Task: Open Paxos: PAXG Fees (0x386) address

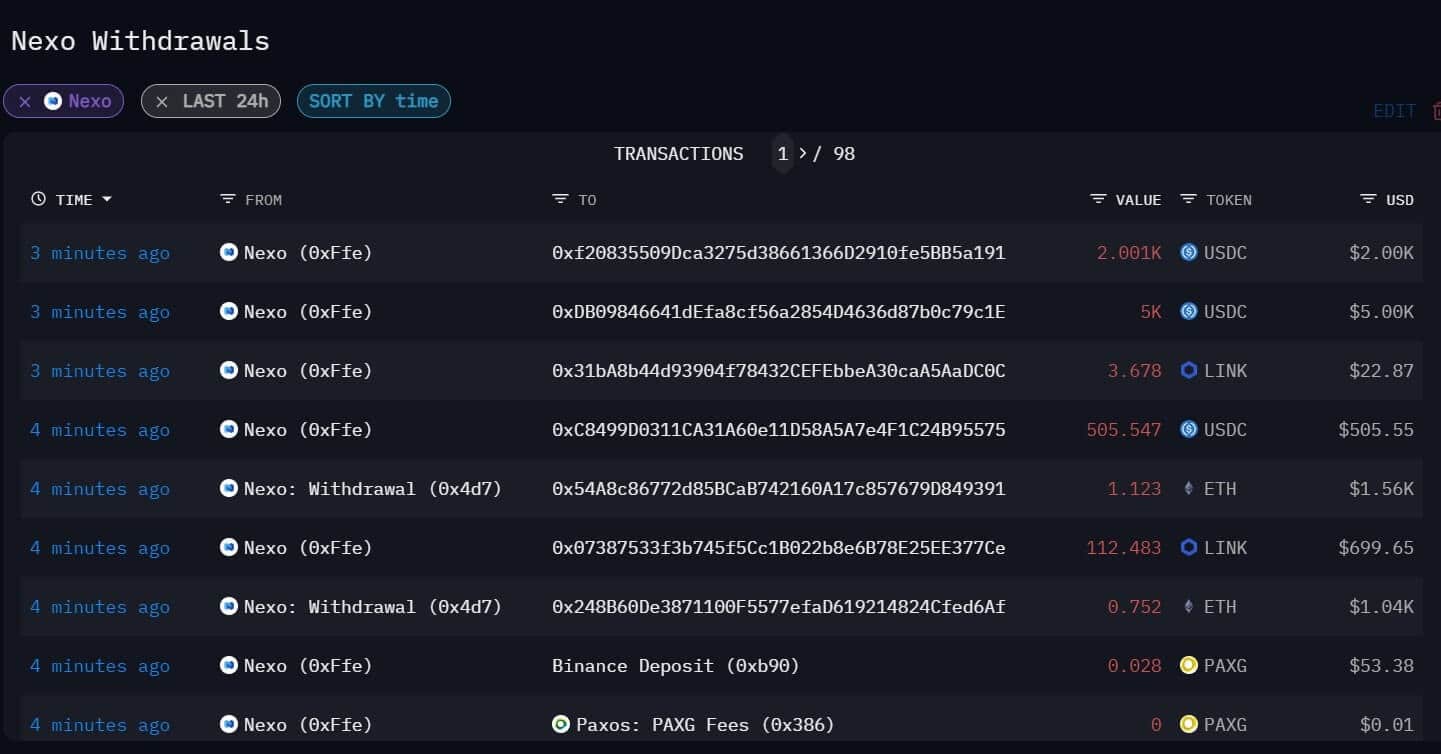Action: click(x=705, y=725)
